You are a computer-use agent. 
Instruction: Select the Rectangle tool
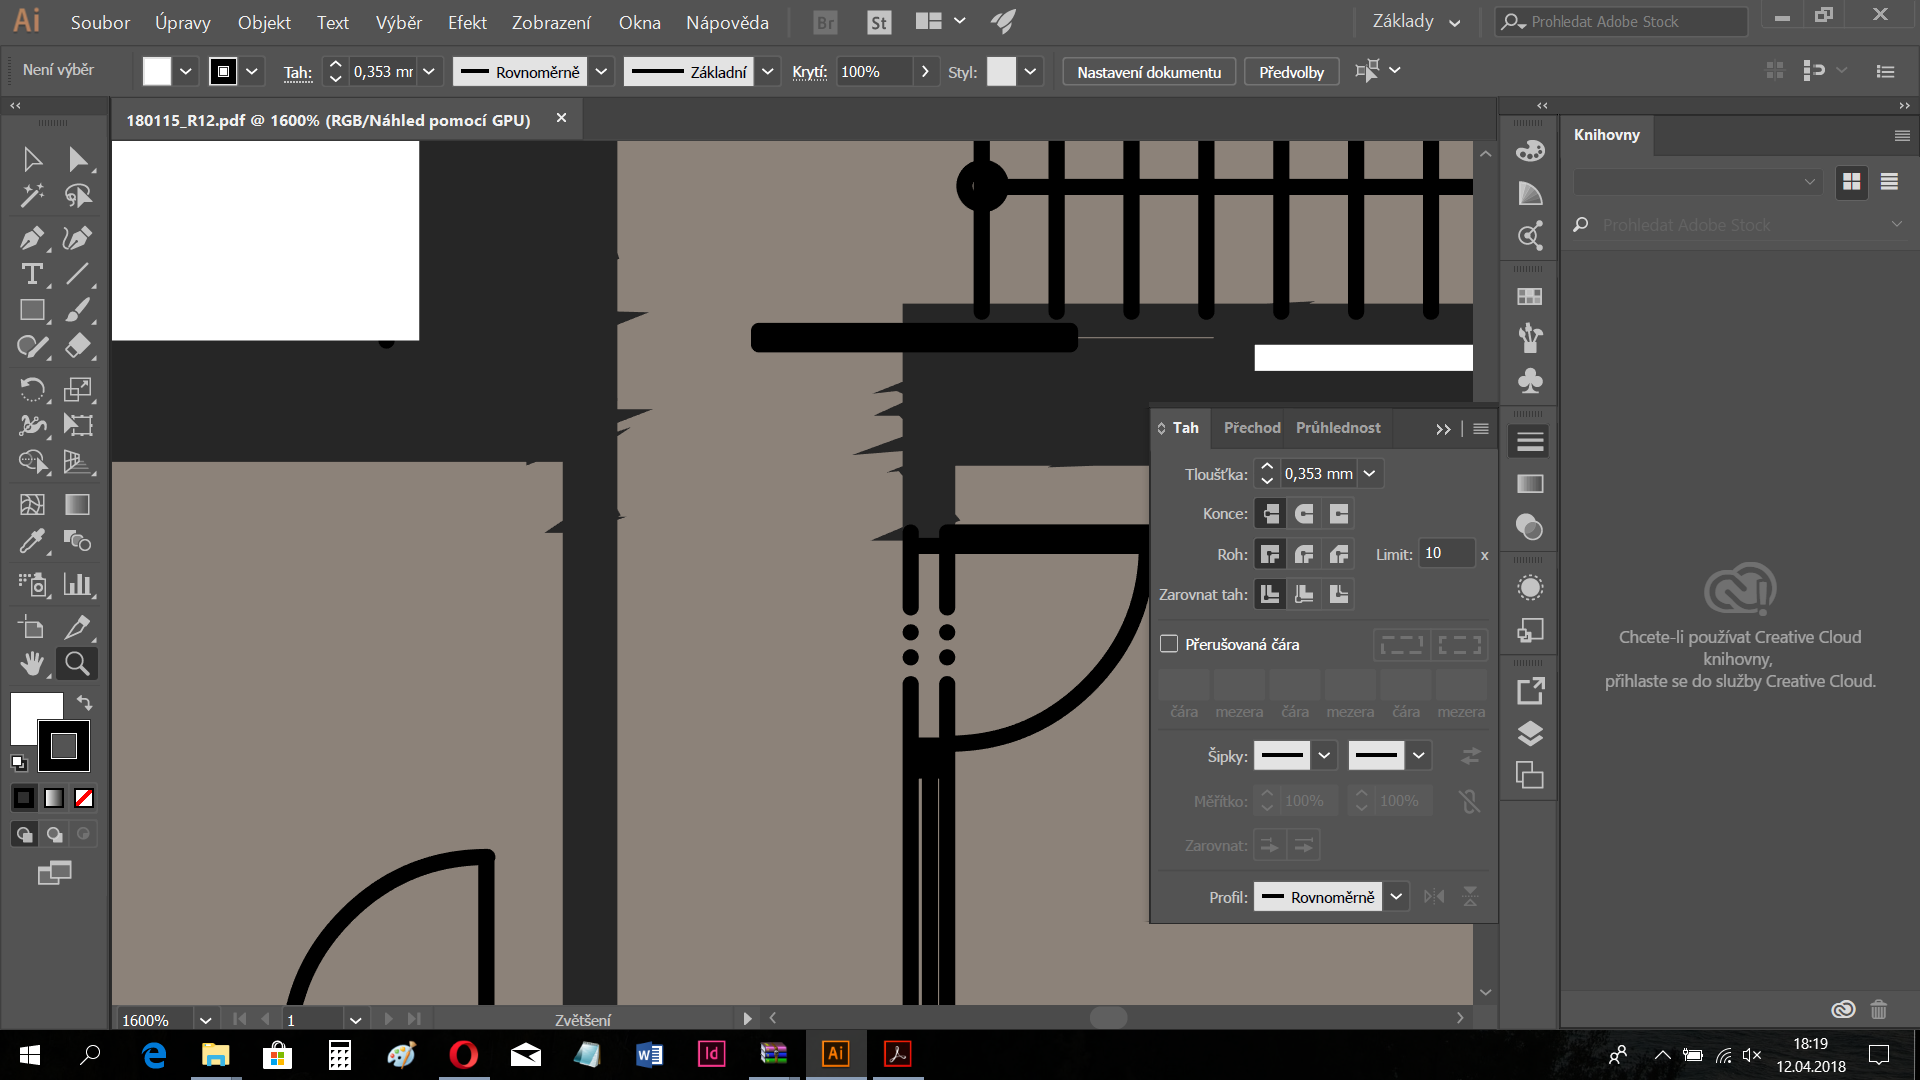[x=32, y=311]
